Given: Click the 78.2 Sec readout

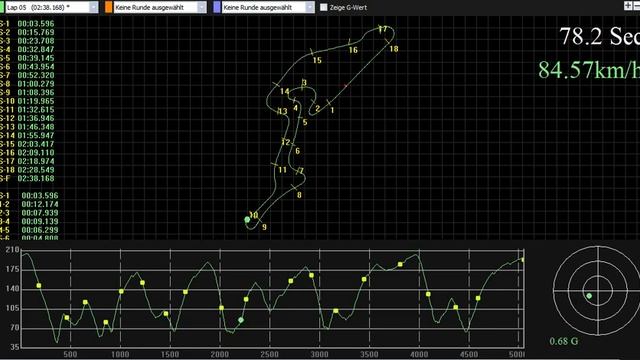Looking at the screenshot, I should [599, 36].
